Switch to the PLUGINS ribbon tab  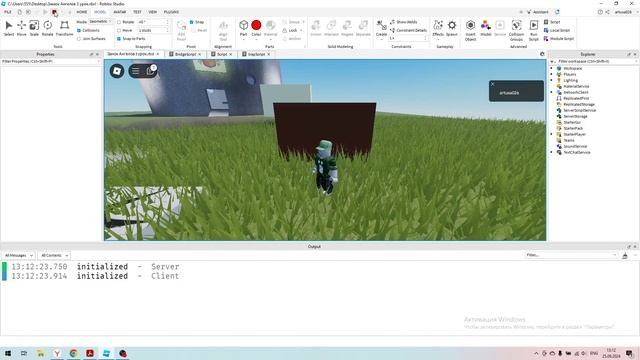tap(171, 12)
